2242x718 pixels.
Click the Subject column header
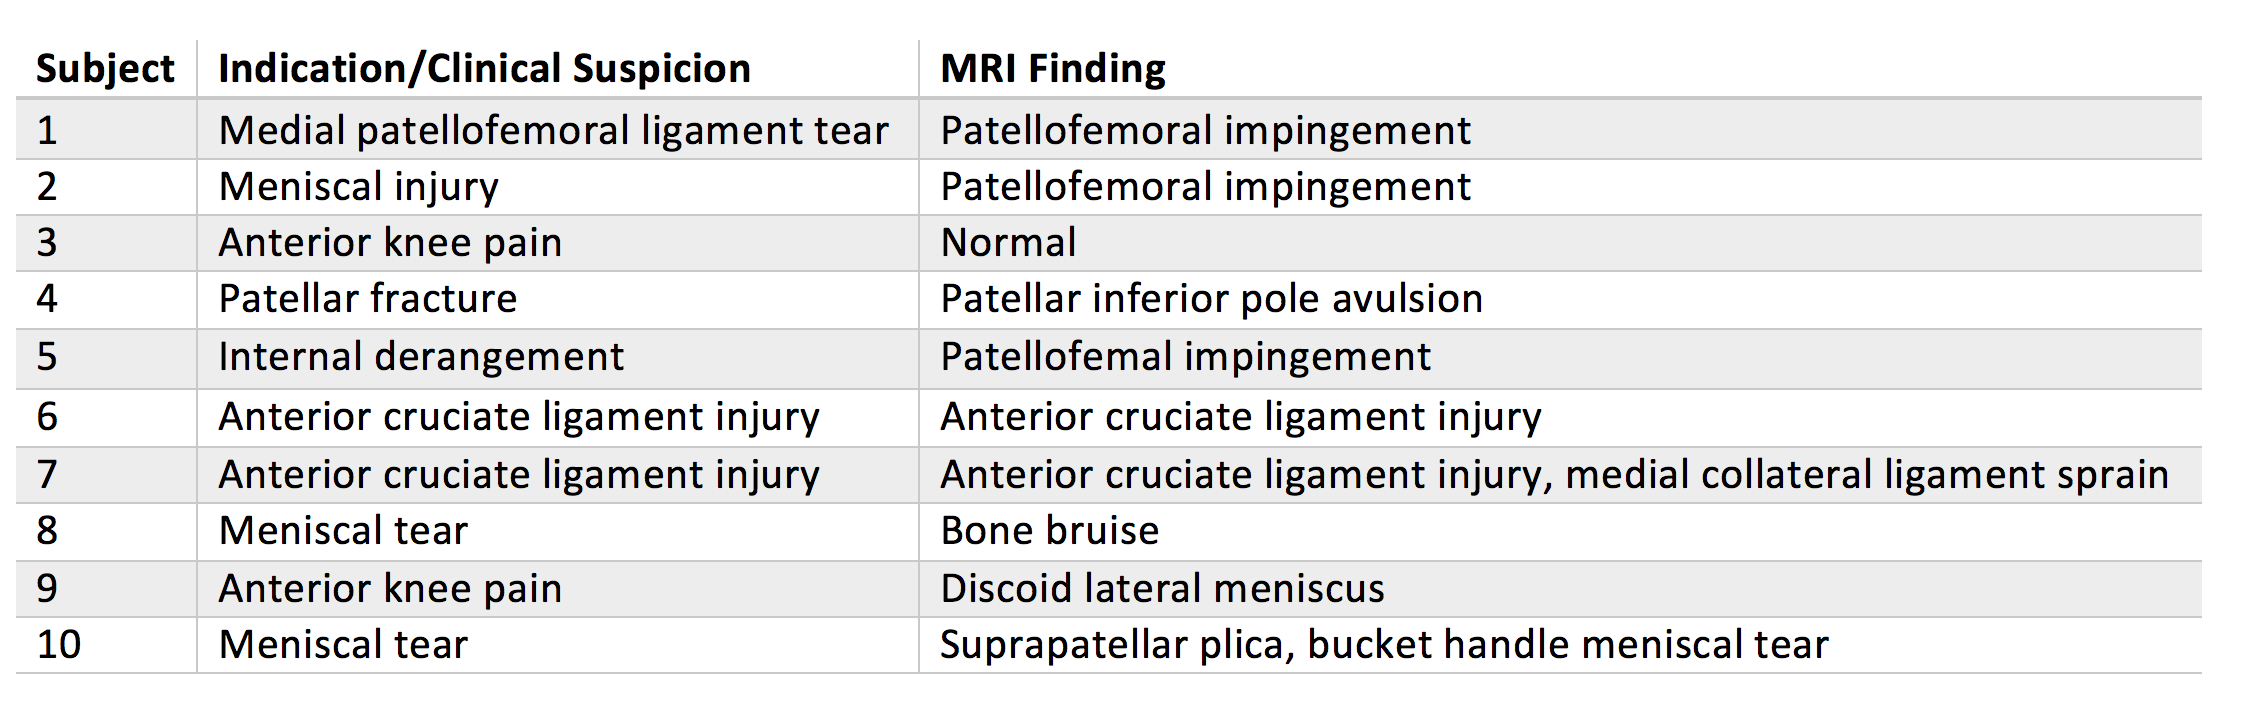coord(105,69)
